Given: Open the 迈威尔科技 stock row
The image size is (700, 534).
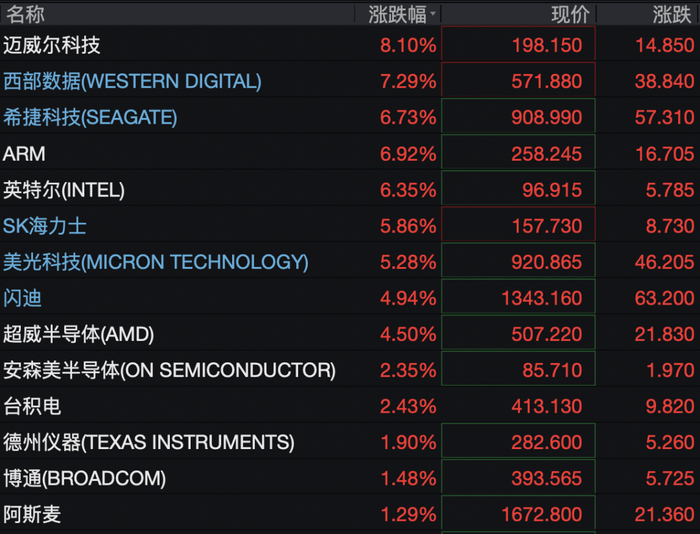Looking at the screenshot, I should pos(350,45).
